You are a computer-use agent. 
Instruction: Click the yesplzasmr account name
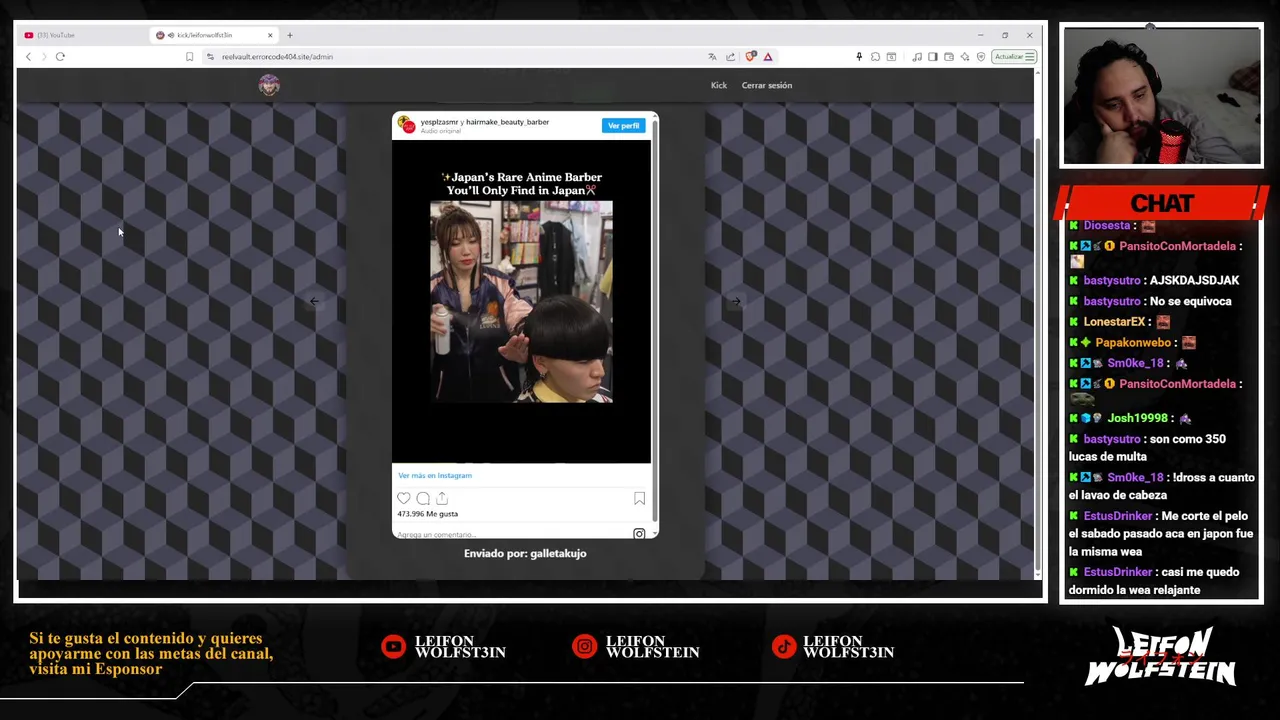(x=439, y=122)
